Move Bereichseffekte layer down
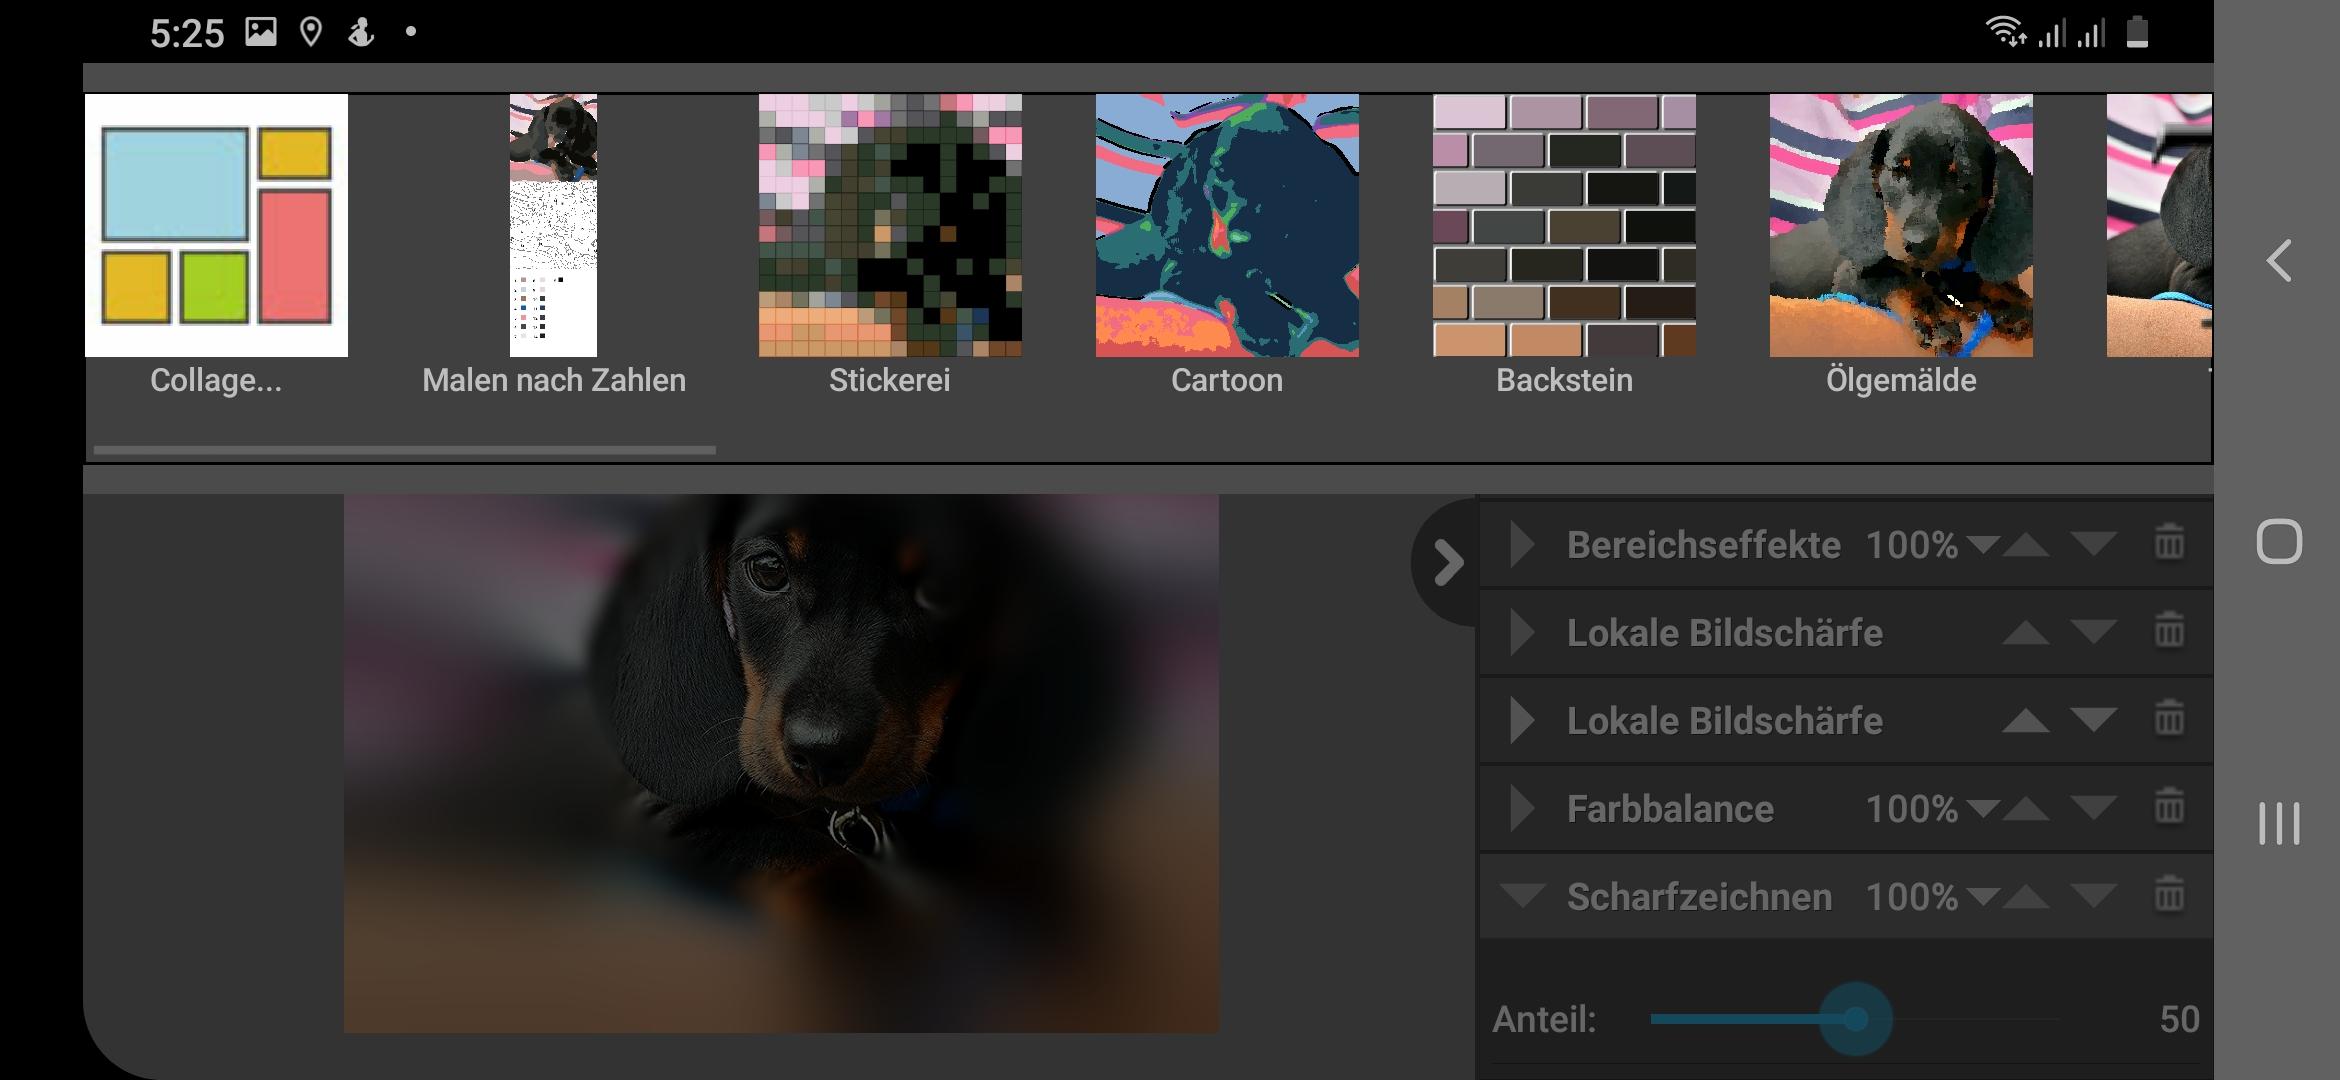Screen dimensions: 2340x1080 [2093, 545]
